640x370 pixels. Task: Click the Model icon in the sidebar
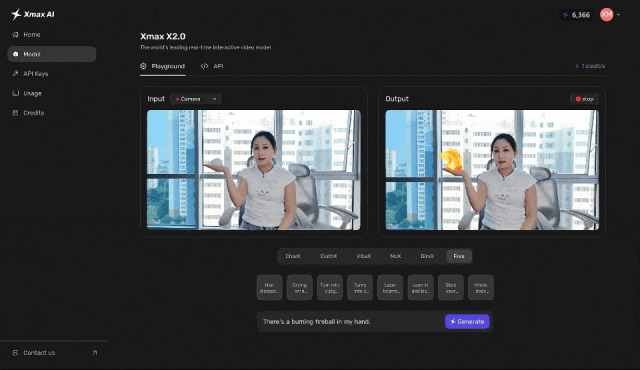pyautogui.click(x=16, y=54)
